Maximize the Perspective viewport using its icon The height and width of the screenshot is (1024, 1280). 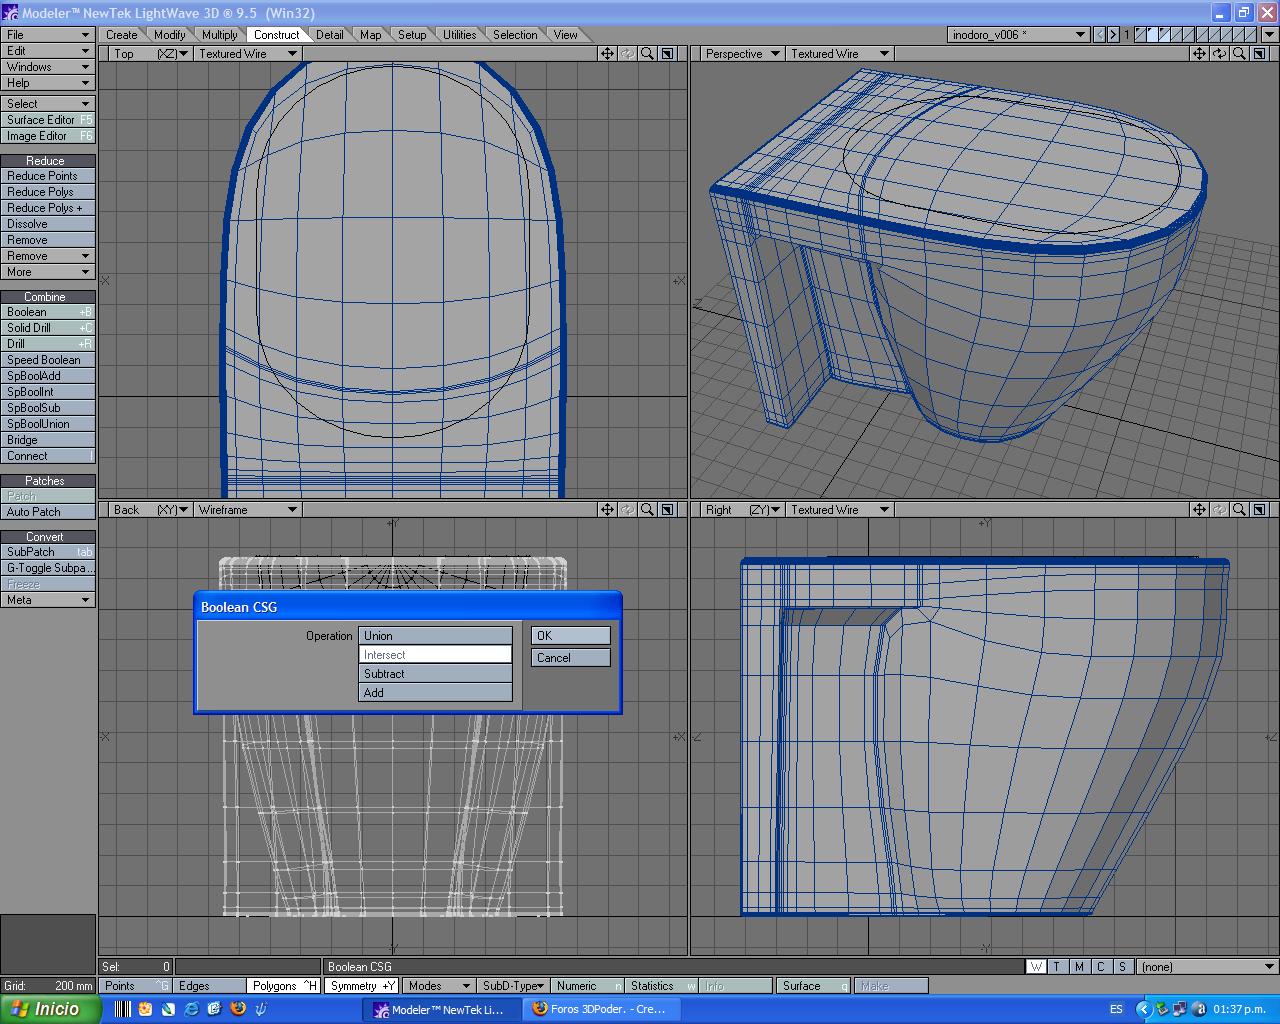click(1259, 54)
